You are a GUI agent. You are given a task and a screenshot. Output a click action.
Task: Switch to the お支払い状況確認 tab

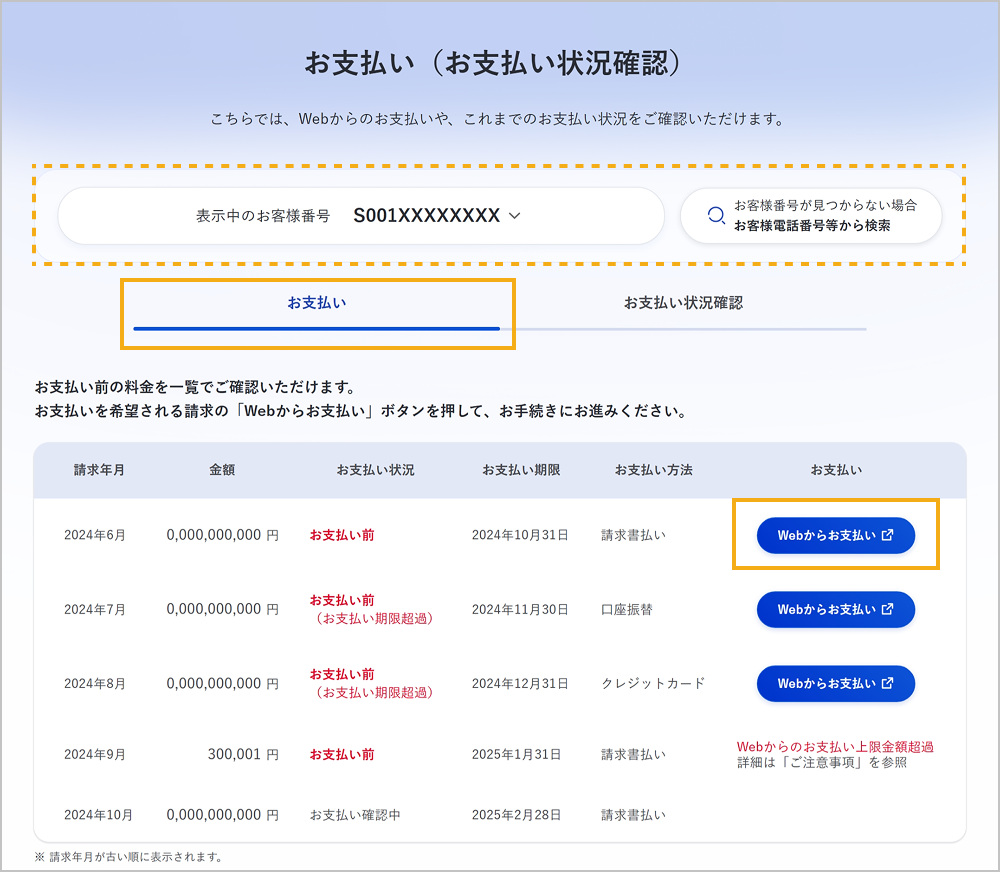pos(683,303)
